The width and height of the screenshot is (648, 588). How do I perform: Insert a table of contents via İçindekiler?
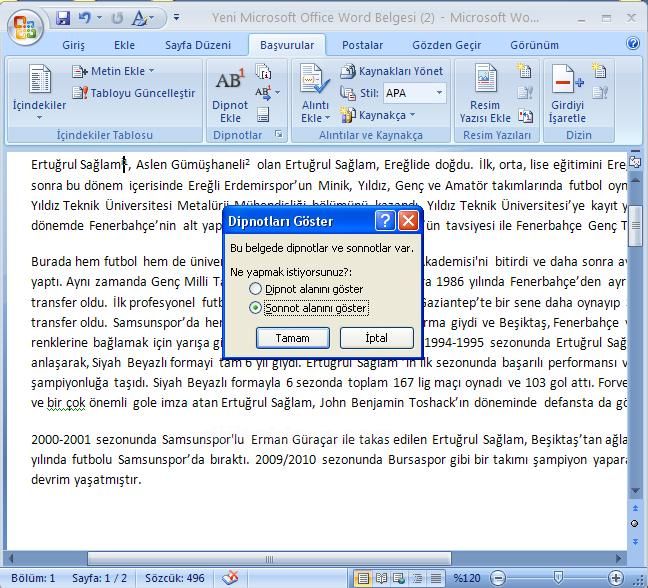pyautogui.click(x=39, y=93)
